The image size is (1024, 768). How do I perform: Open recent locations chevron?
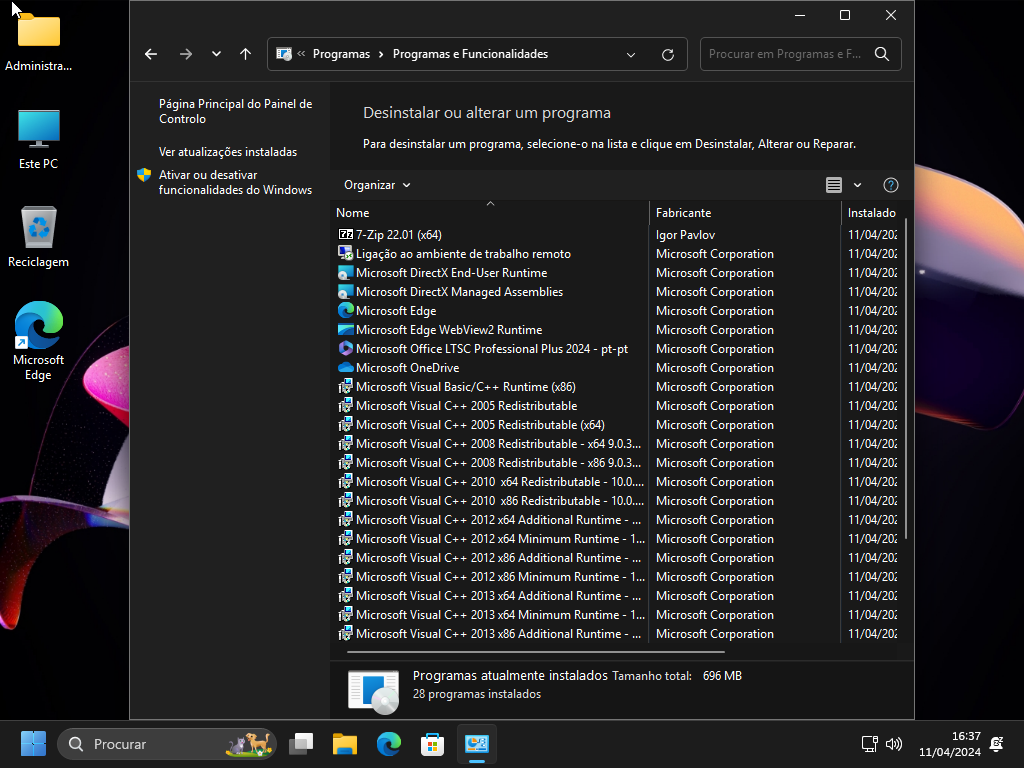216,54
